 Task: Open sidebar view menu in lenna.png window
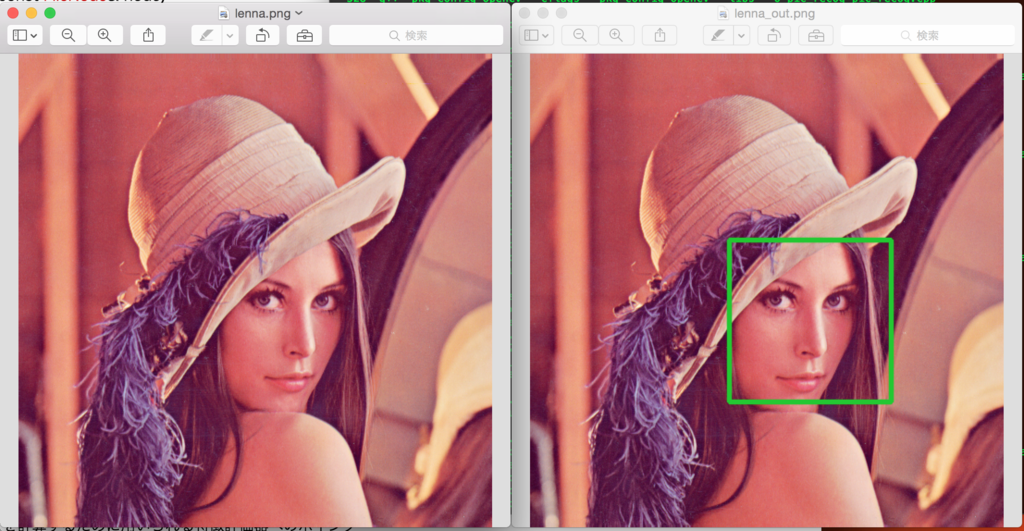click(x=25, y=35)
